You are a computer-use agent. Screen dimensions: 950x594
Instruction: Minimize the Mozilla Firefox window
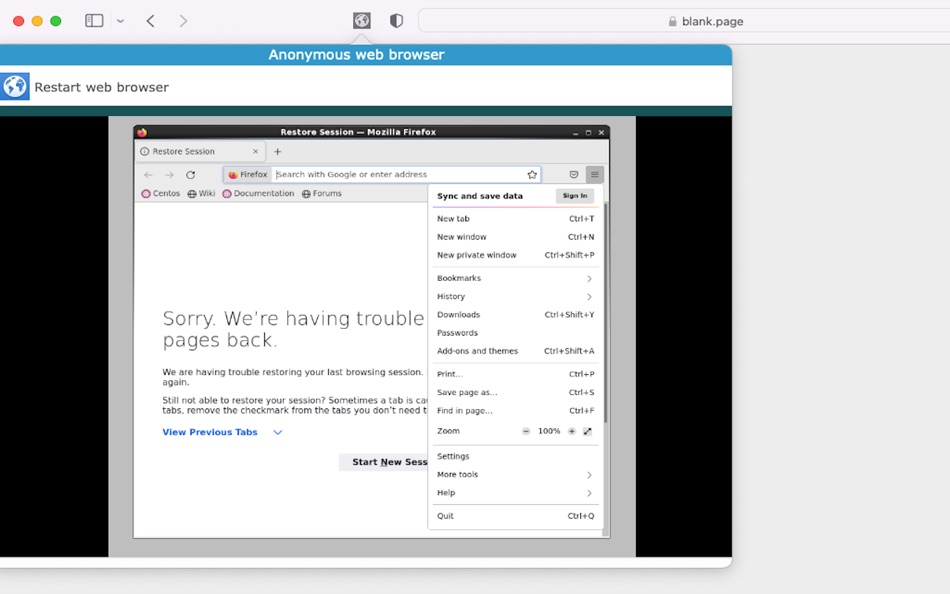[575, 132]
